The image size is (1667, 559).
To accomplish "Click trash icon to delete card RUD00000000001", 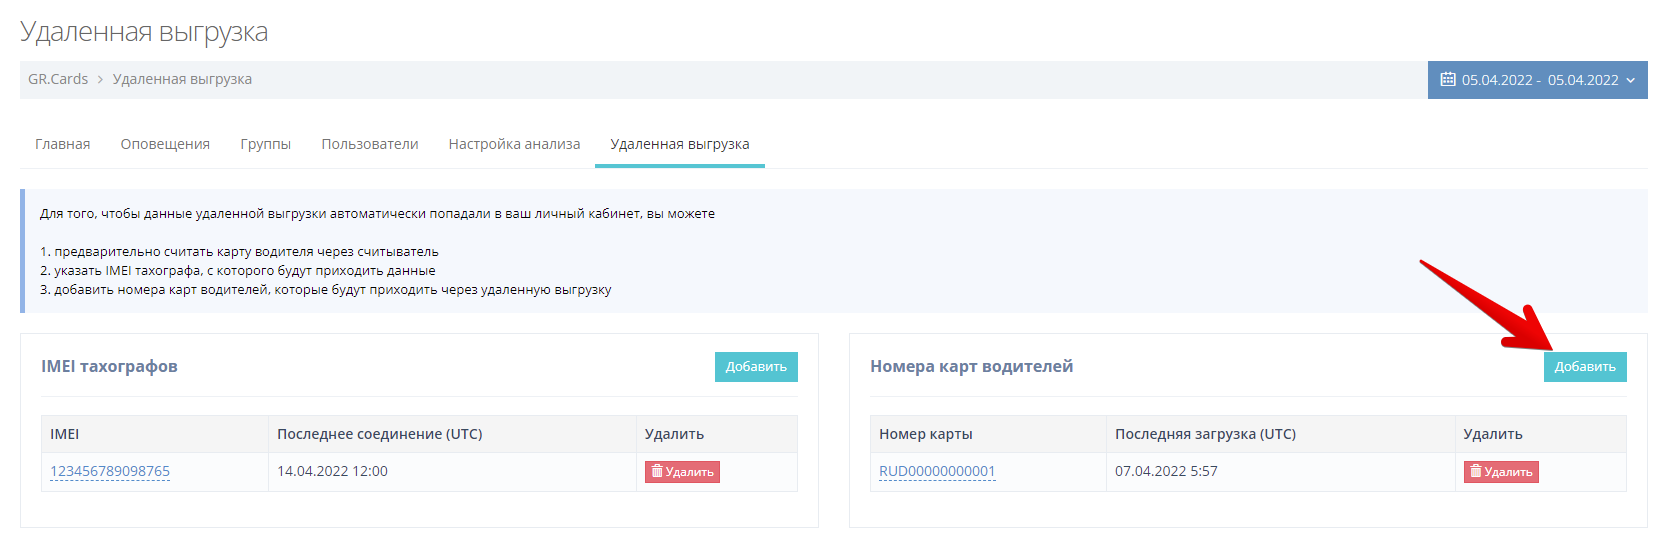I will pyautogui.click(x=1476, y=472).
